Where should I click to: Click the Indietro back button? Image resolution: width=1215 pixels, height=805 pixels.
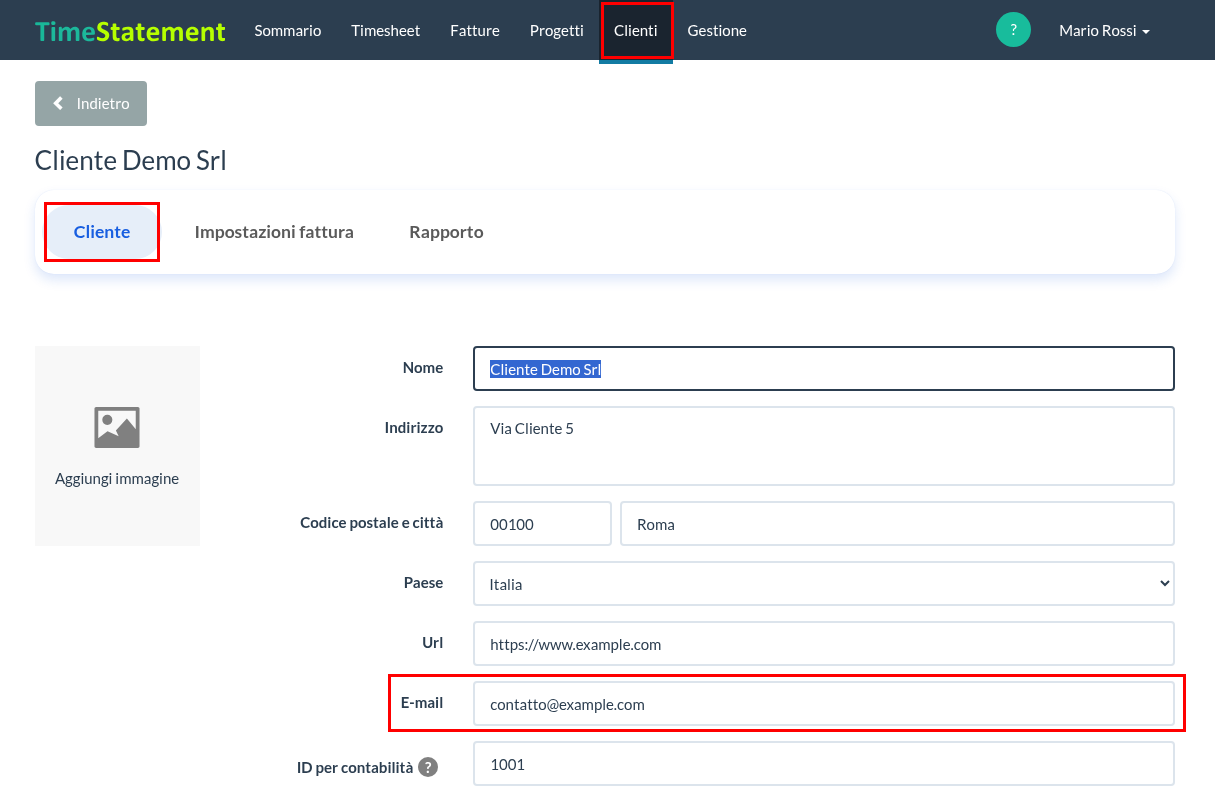pyautogui.click(x=91, y=103)
